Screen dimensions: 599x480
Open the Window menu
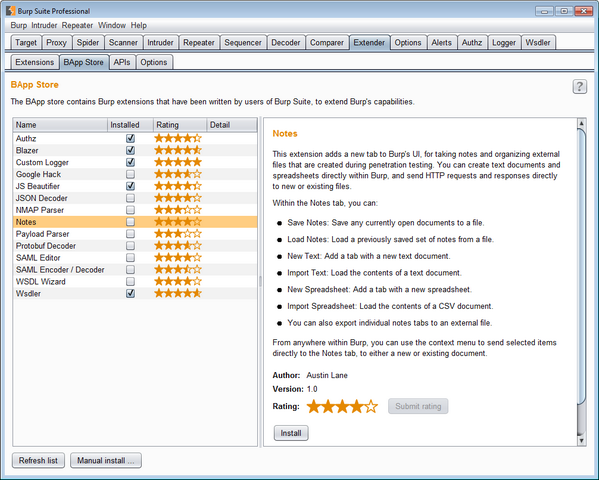112,25
